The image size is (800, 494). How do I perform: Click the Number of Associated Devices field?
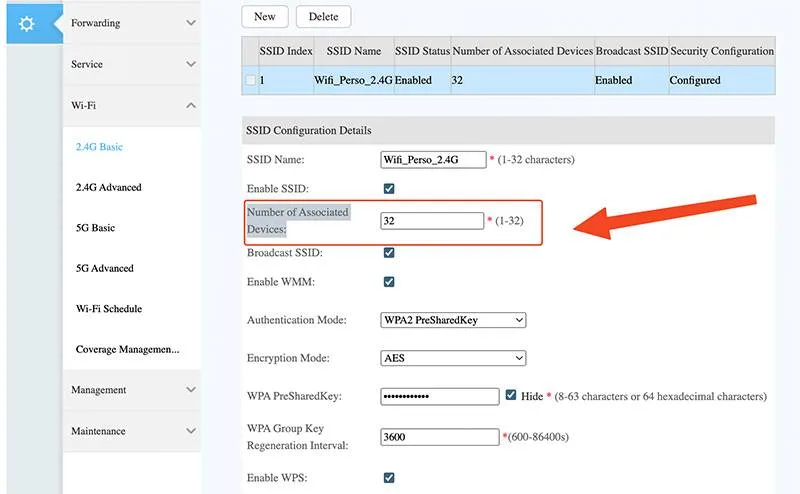pyautogui.click(x=431, y=221)
